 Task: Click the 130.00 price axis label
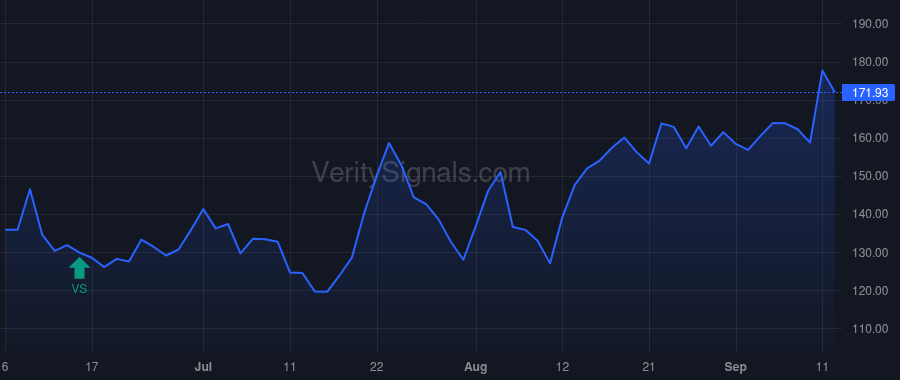870,253
